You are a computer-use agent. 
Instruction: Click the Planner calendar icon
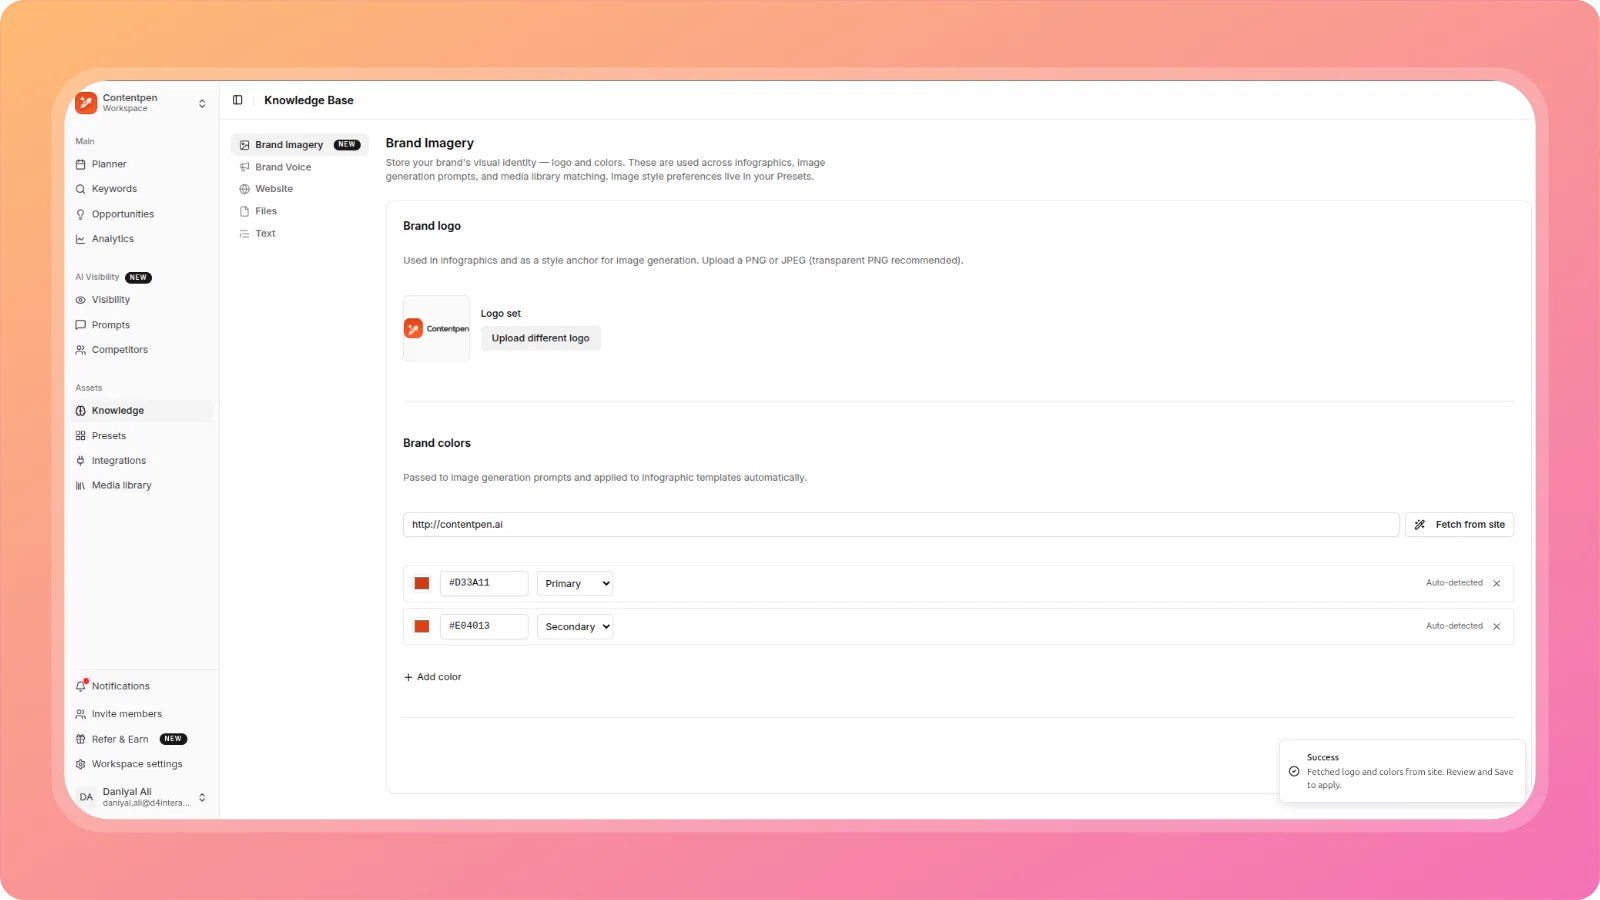click(81, 164)
